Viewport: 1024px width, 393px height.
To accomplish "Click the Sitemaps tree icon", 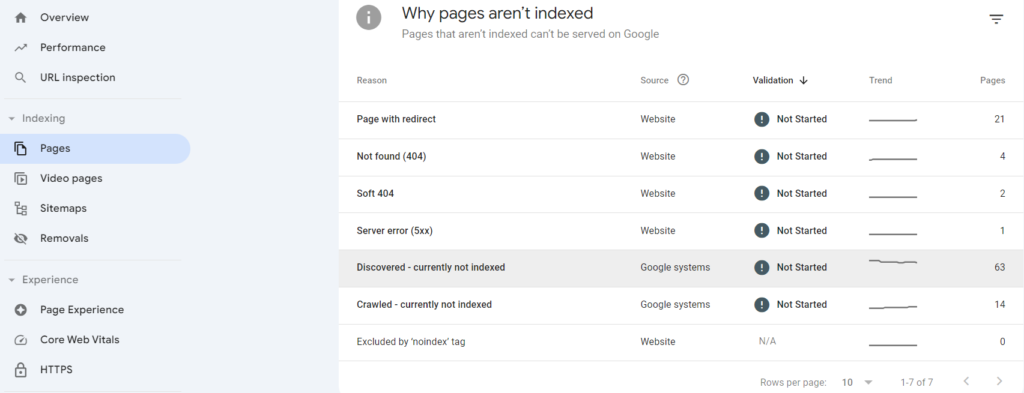I will 20,209.
